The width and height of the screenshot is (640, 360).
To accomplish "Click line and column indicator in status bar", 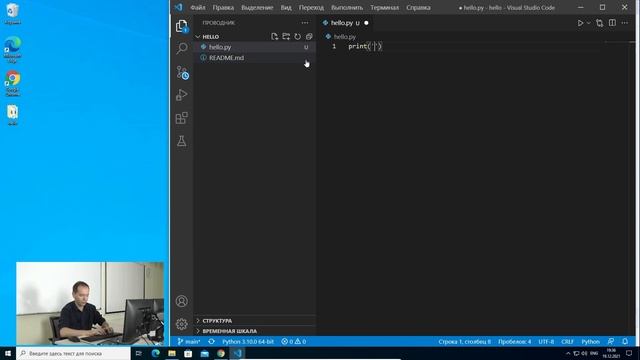I will (464, 342).
